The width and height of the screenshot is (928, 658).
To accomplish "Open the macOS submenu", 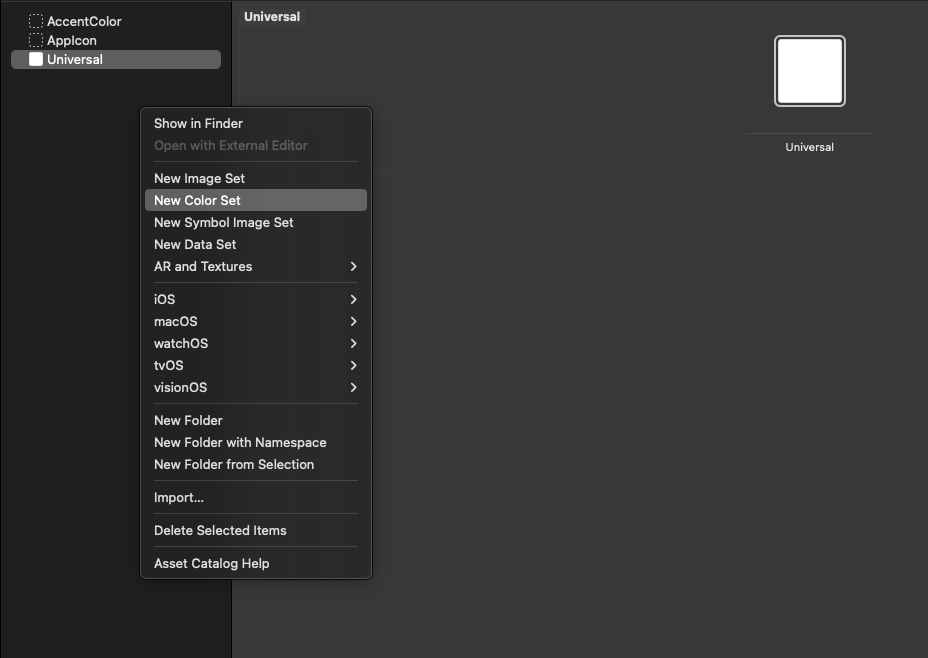I will (256, 321).
